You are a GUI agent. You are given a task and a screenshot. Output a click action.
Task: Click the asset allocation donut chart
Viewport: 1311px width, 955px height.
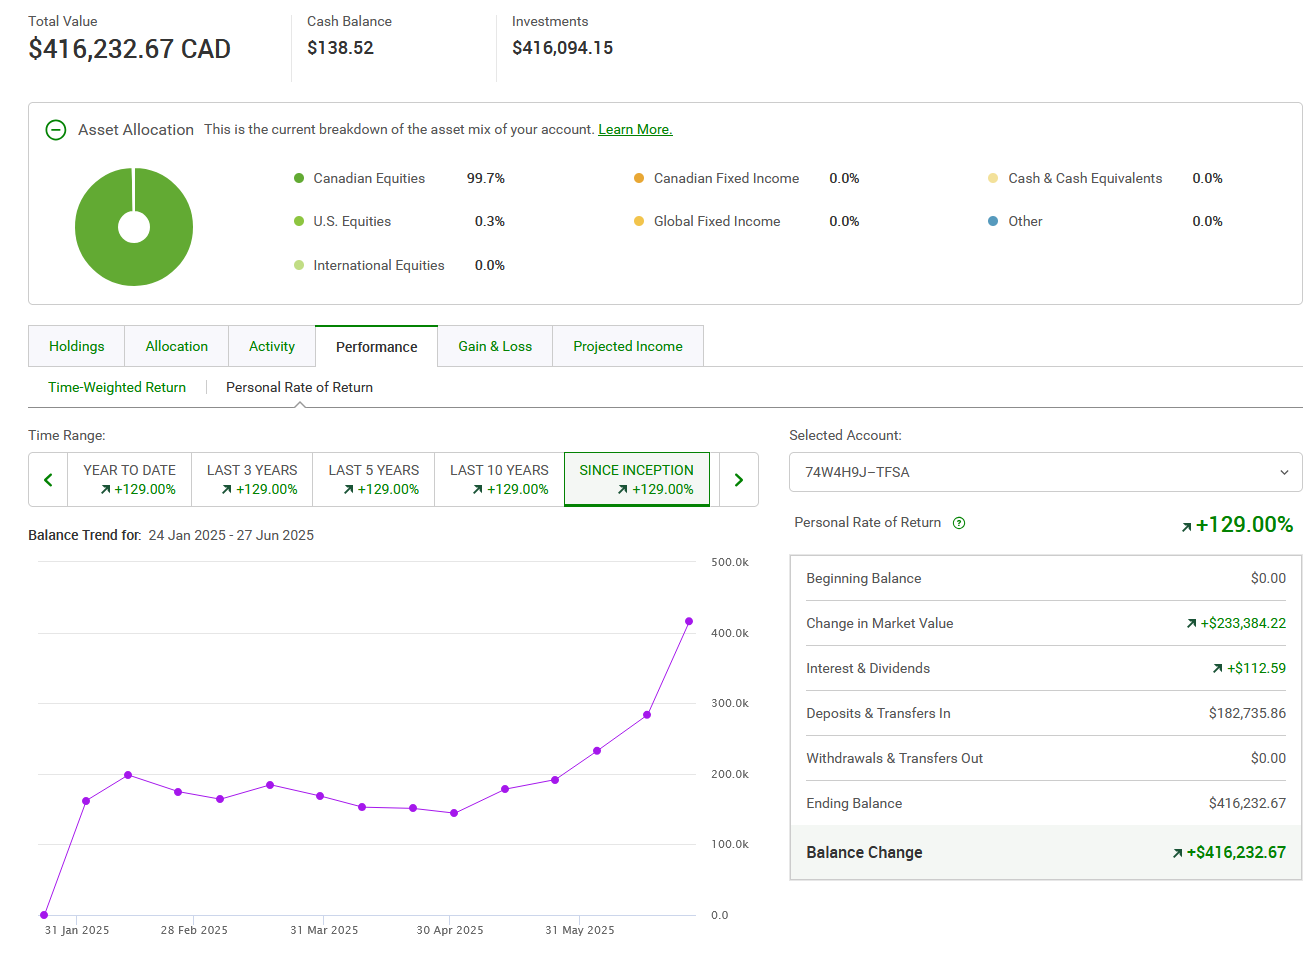(134, 227)
